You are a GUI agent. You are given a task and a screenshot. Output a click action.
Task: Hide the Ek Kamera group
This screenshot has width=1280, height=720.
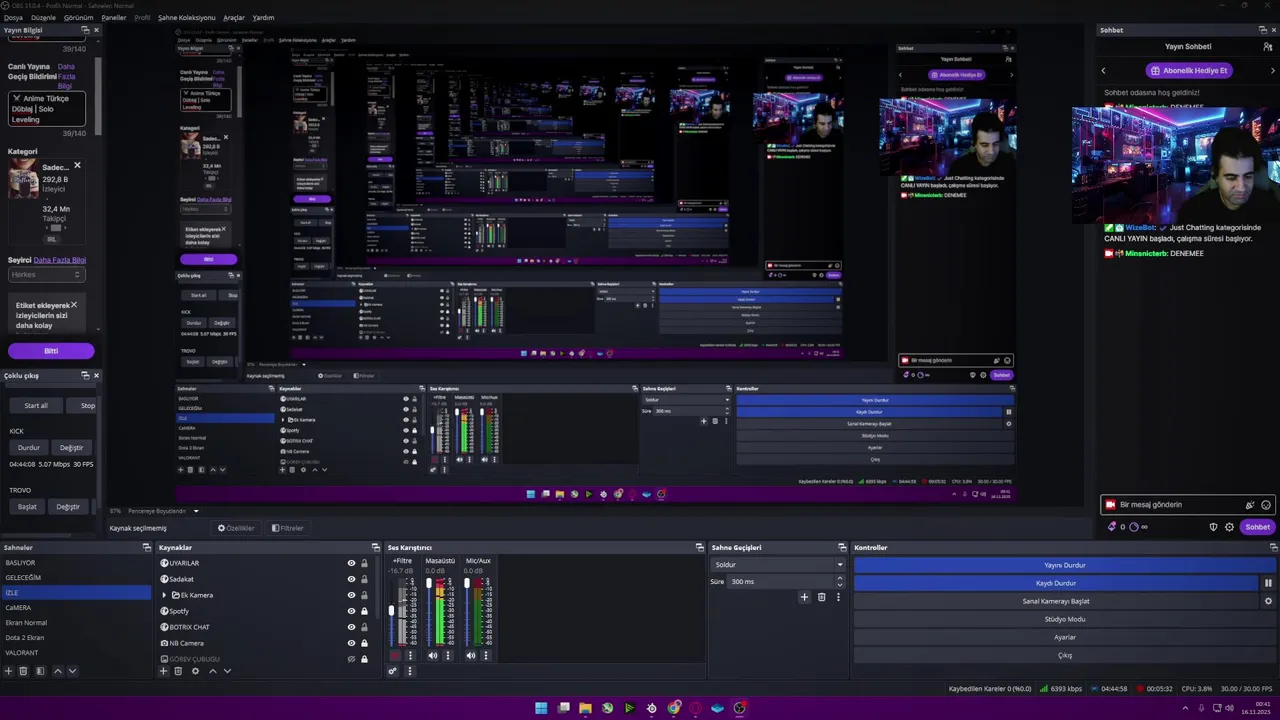(351, 595)
